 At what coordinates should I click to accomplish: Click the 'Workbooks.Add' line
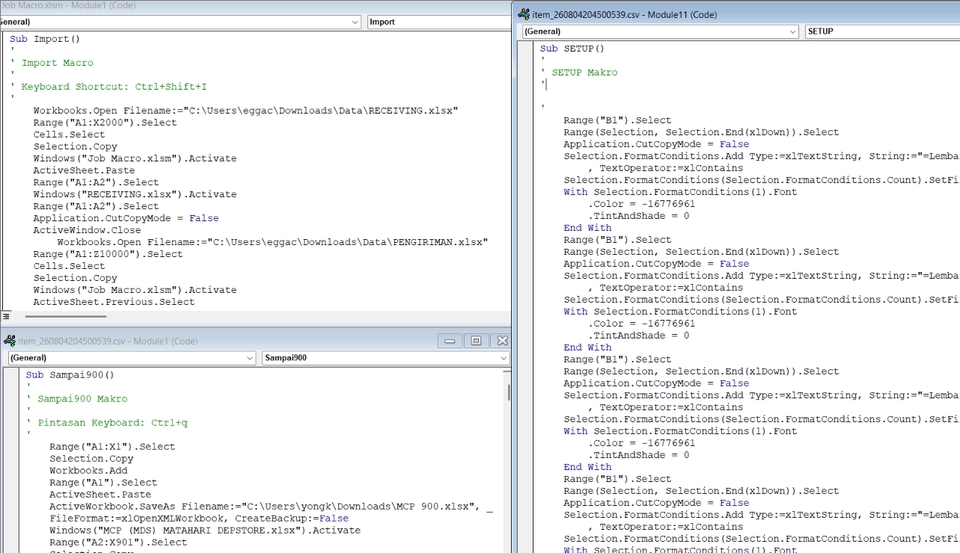tap(89, 470)
